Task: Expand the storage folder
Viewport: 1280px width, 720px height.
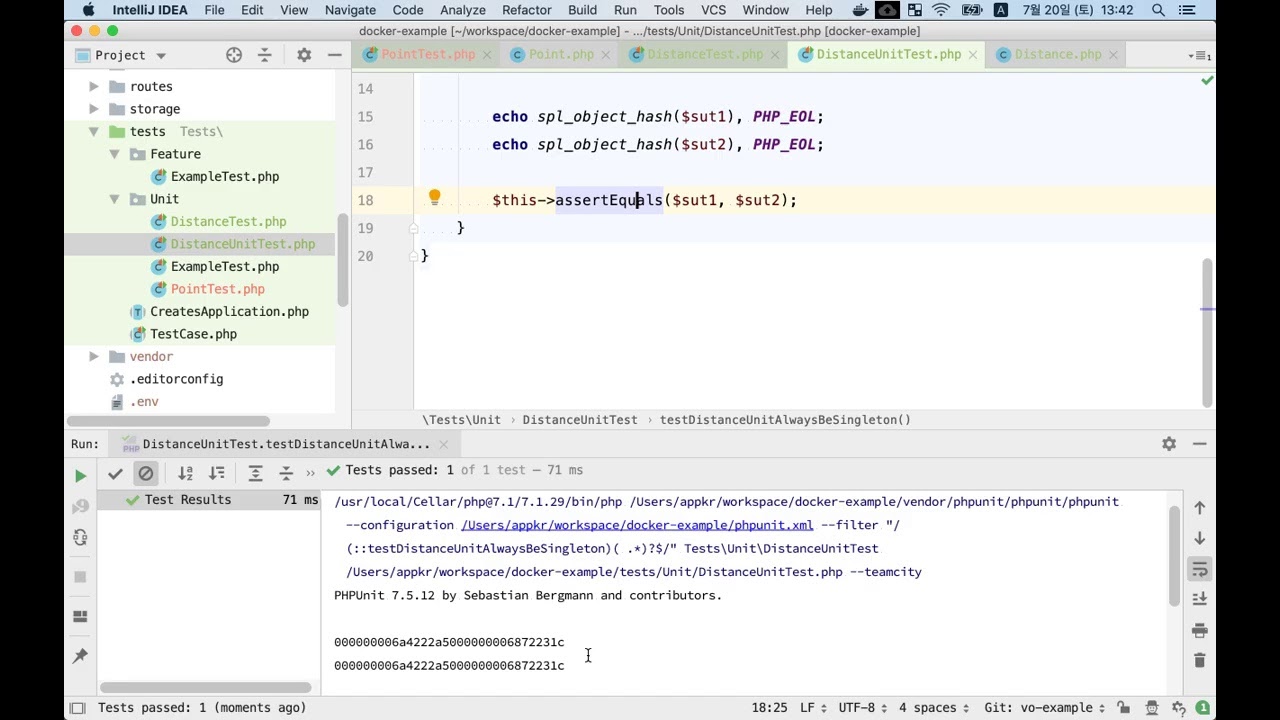Action: pos(94,108)
